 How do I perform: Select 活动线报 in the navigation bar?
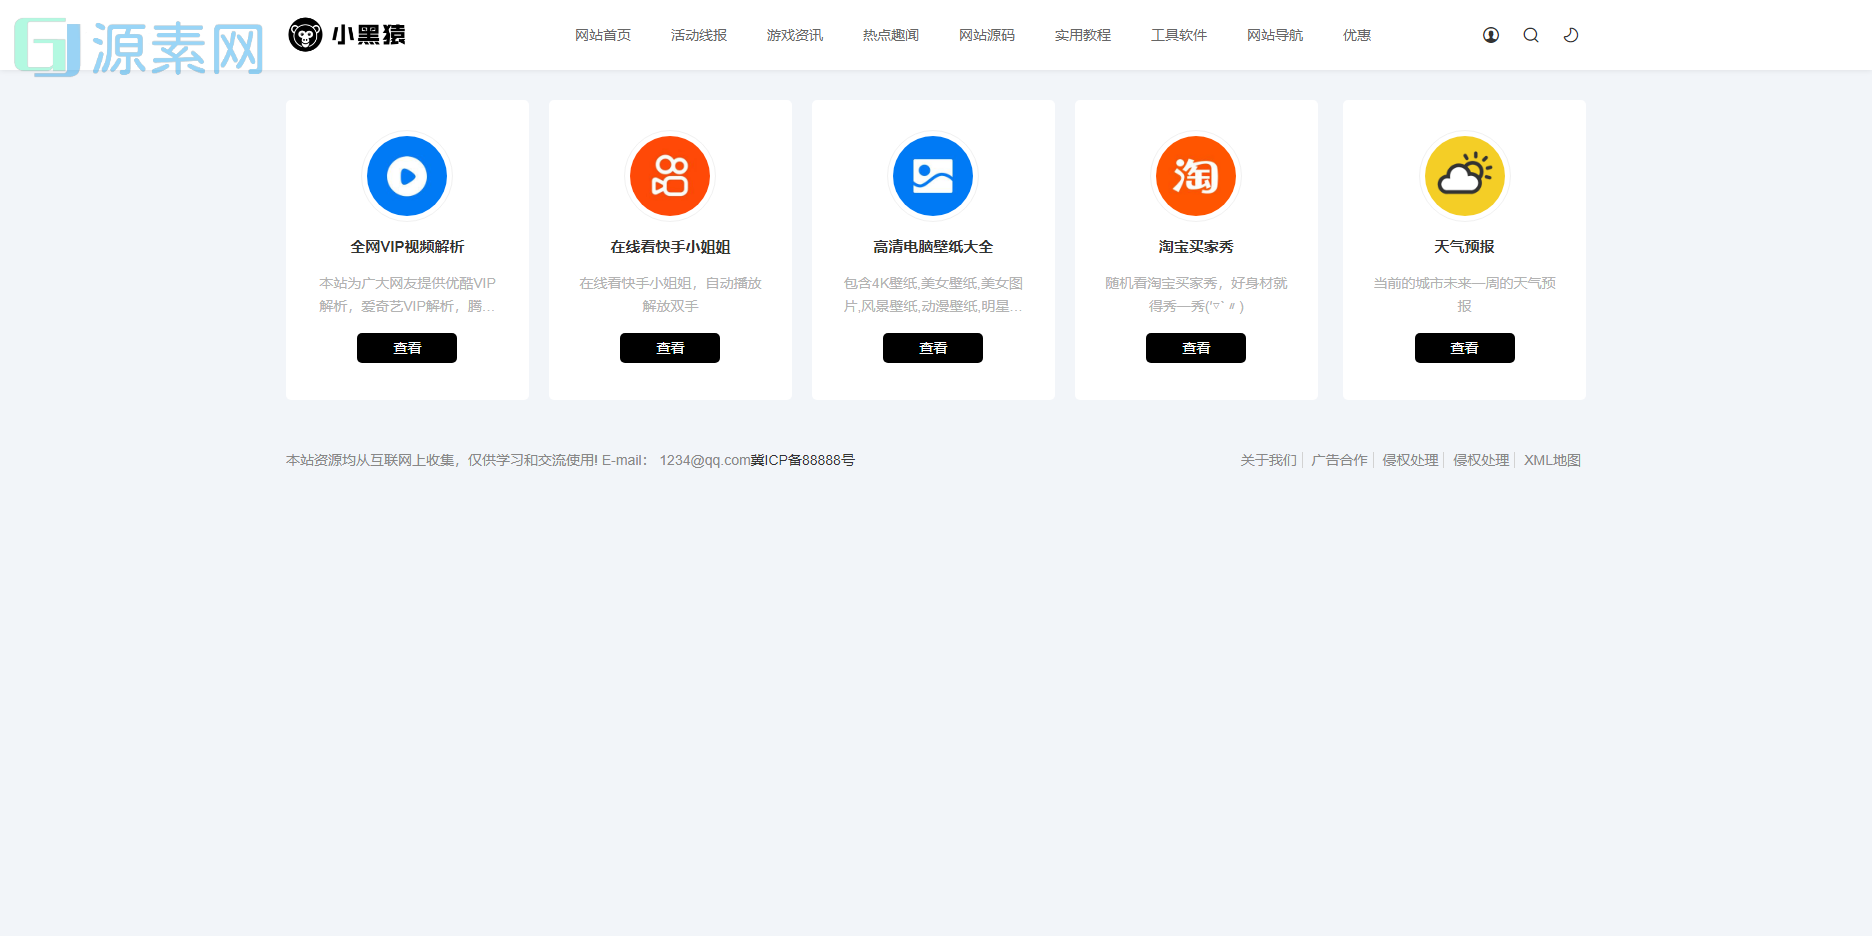(x=698, y=34)
